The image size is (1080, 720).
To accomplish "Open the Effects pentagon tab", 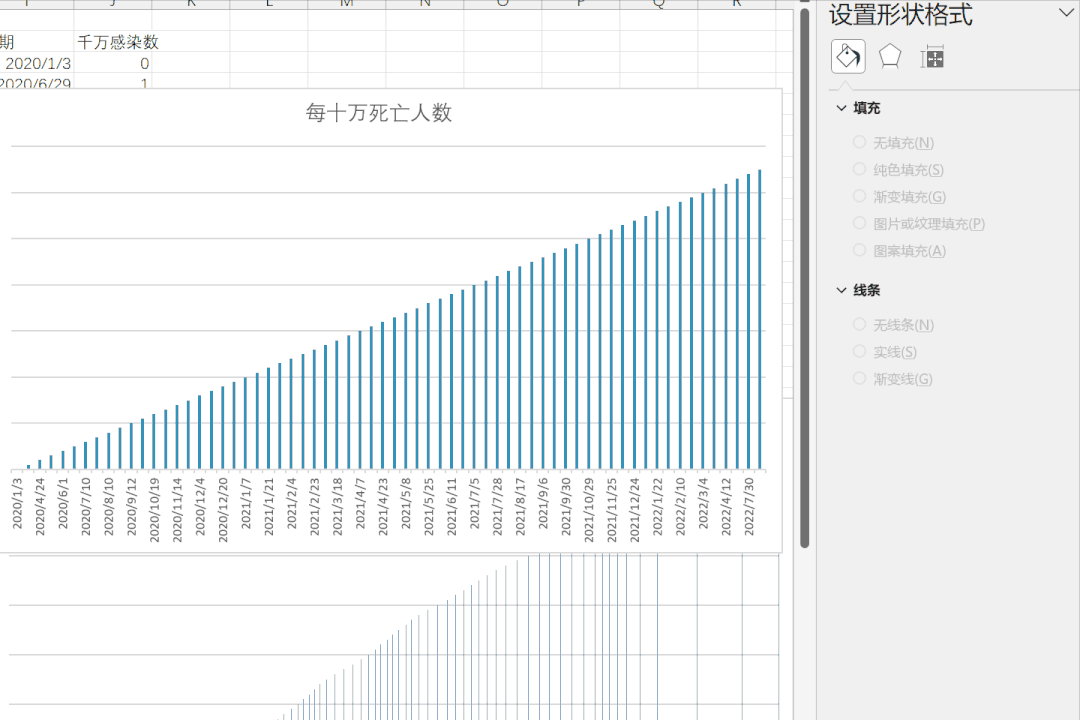I will (890, 56).
